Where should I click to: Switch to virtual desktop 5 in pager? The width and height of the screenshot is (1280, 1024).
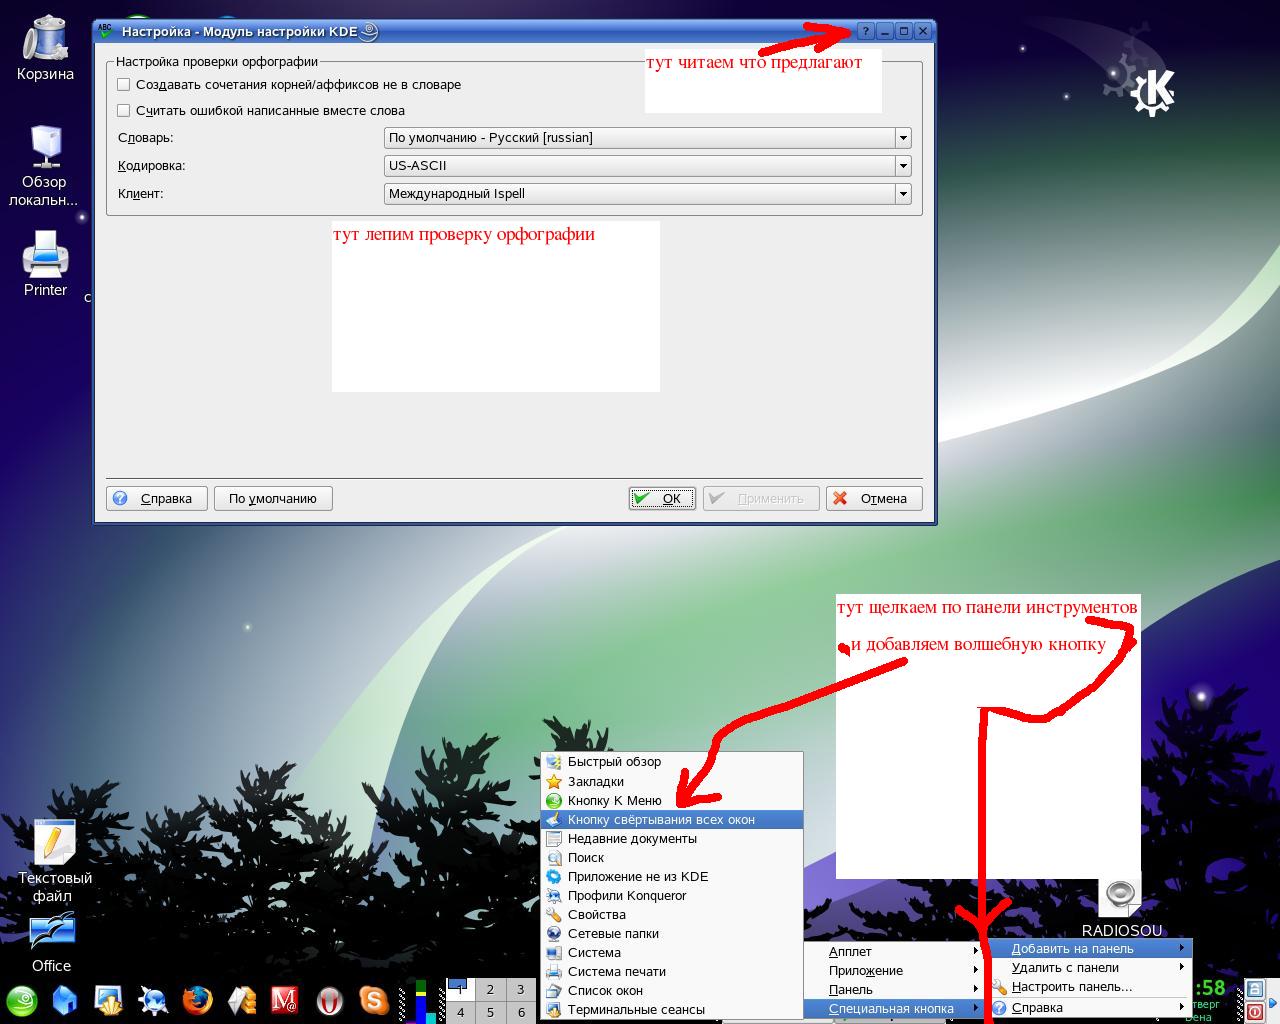[x=490, y=1012]
